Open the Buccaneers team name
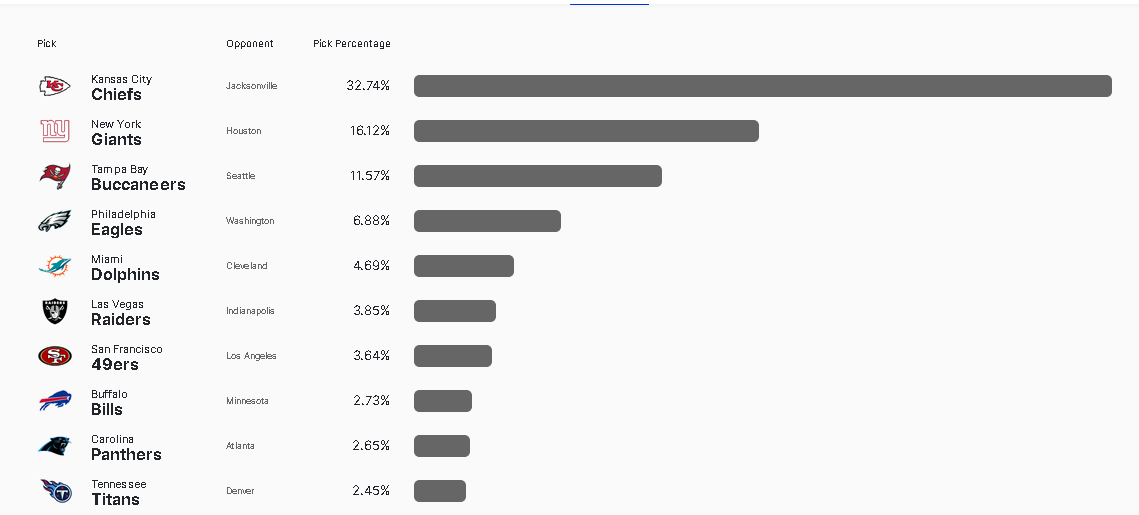 pyautogui.click(x=138, y=185)
